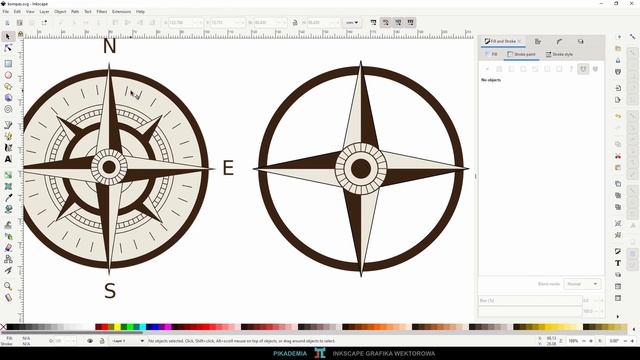The height and width of the screenshot is (360, 640).
Task: Select the Node editing tool
Action: (x=8, y=48)
